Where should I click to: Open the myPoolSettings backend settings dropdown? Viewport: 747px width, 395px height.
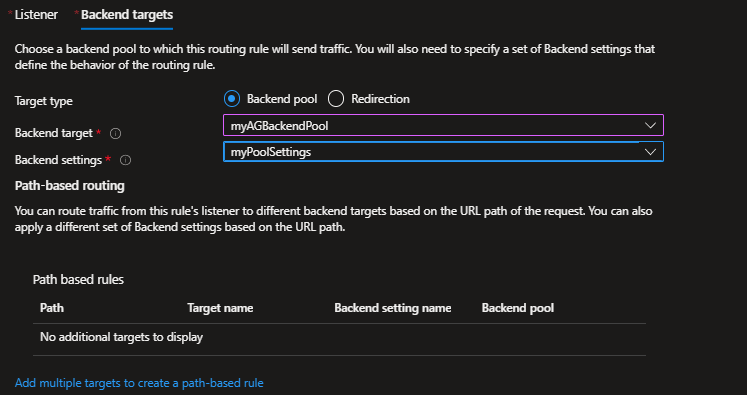pos(443,152)
